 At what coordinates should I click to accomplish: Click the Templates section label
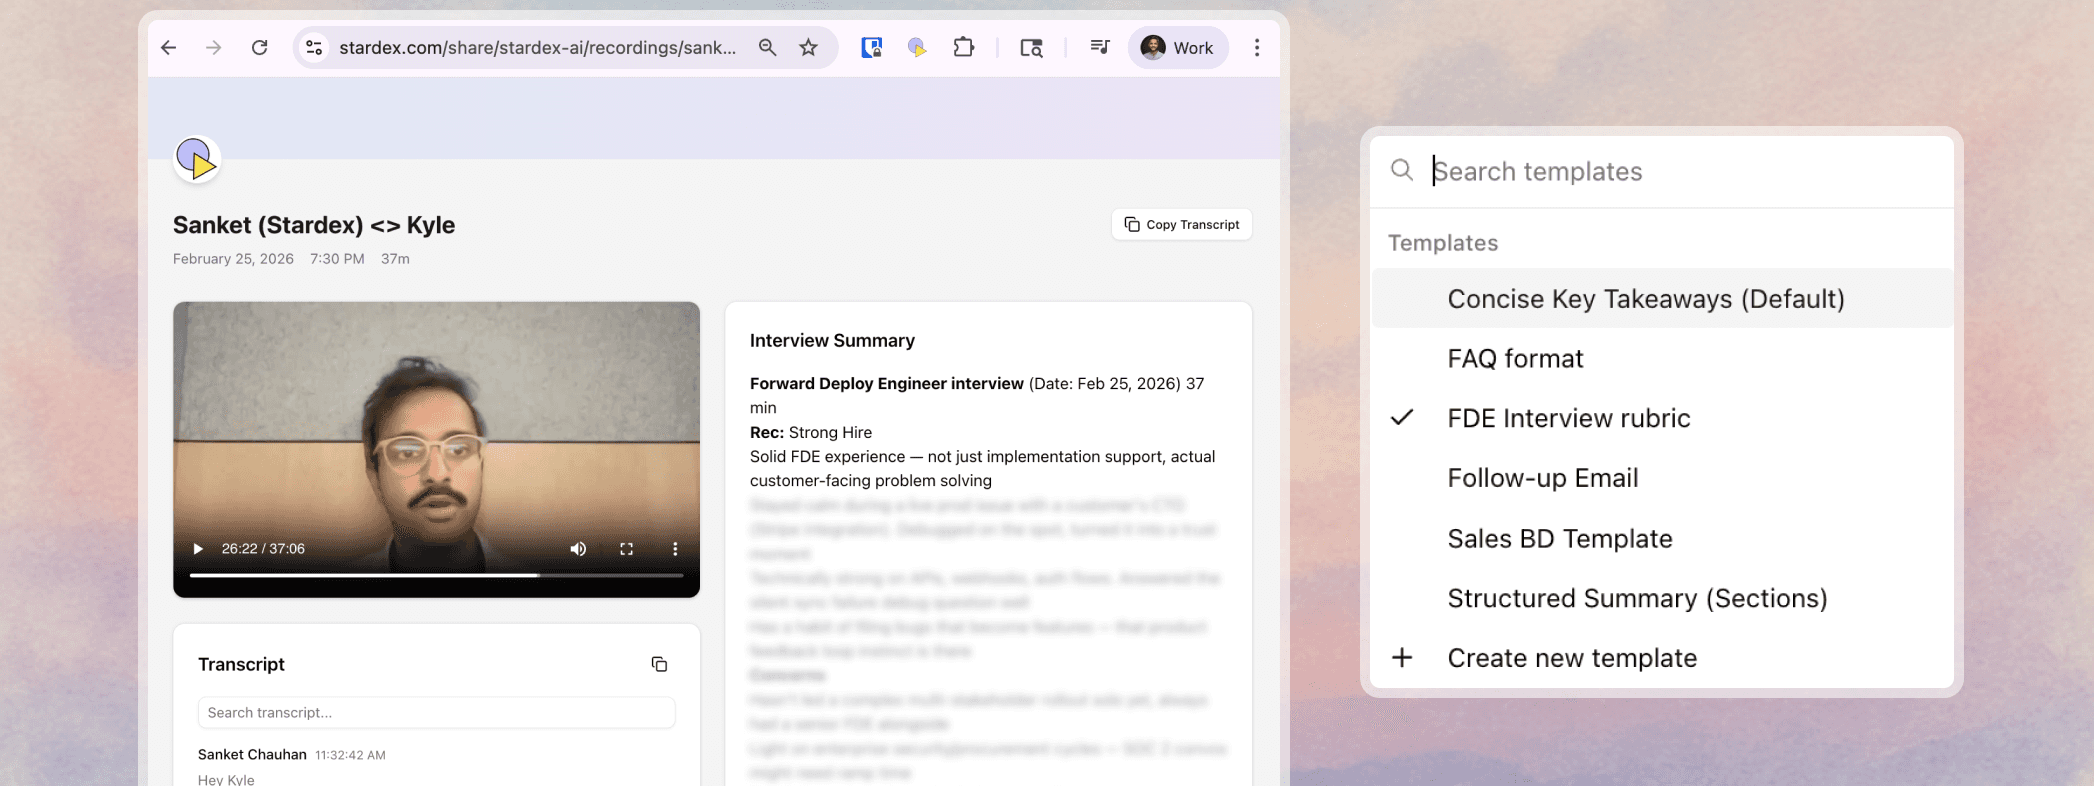pyautogui.click(x=1443, y=243)
